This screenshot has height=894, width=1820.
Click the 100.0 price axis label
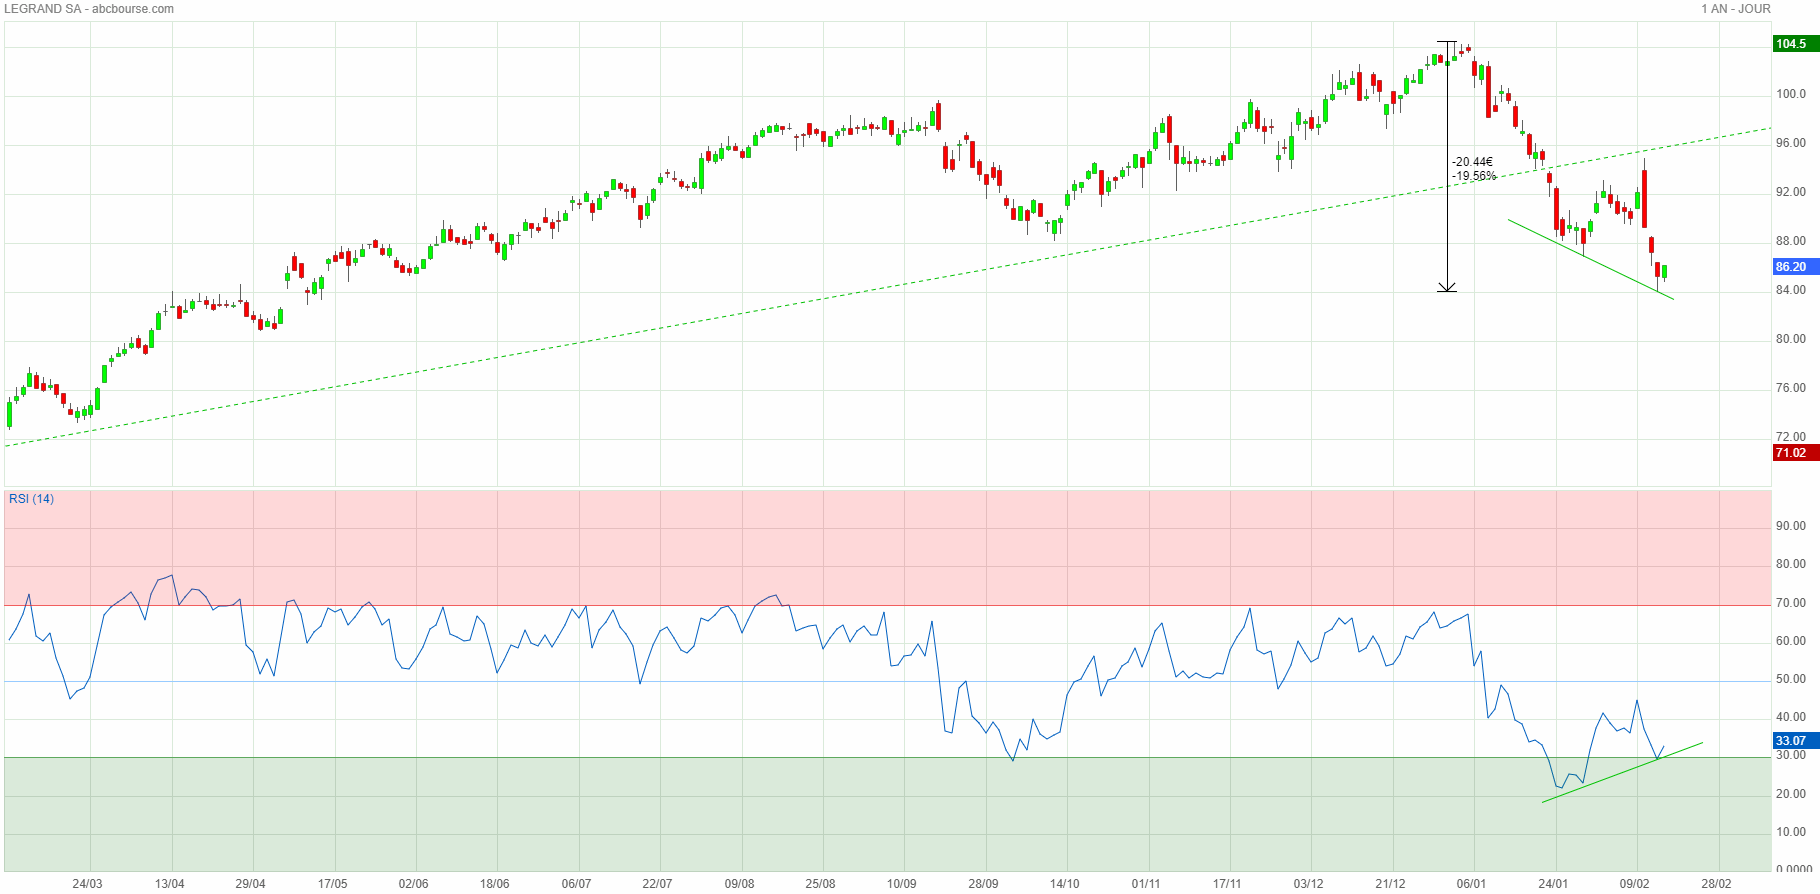tap(1791, 94)
